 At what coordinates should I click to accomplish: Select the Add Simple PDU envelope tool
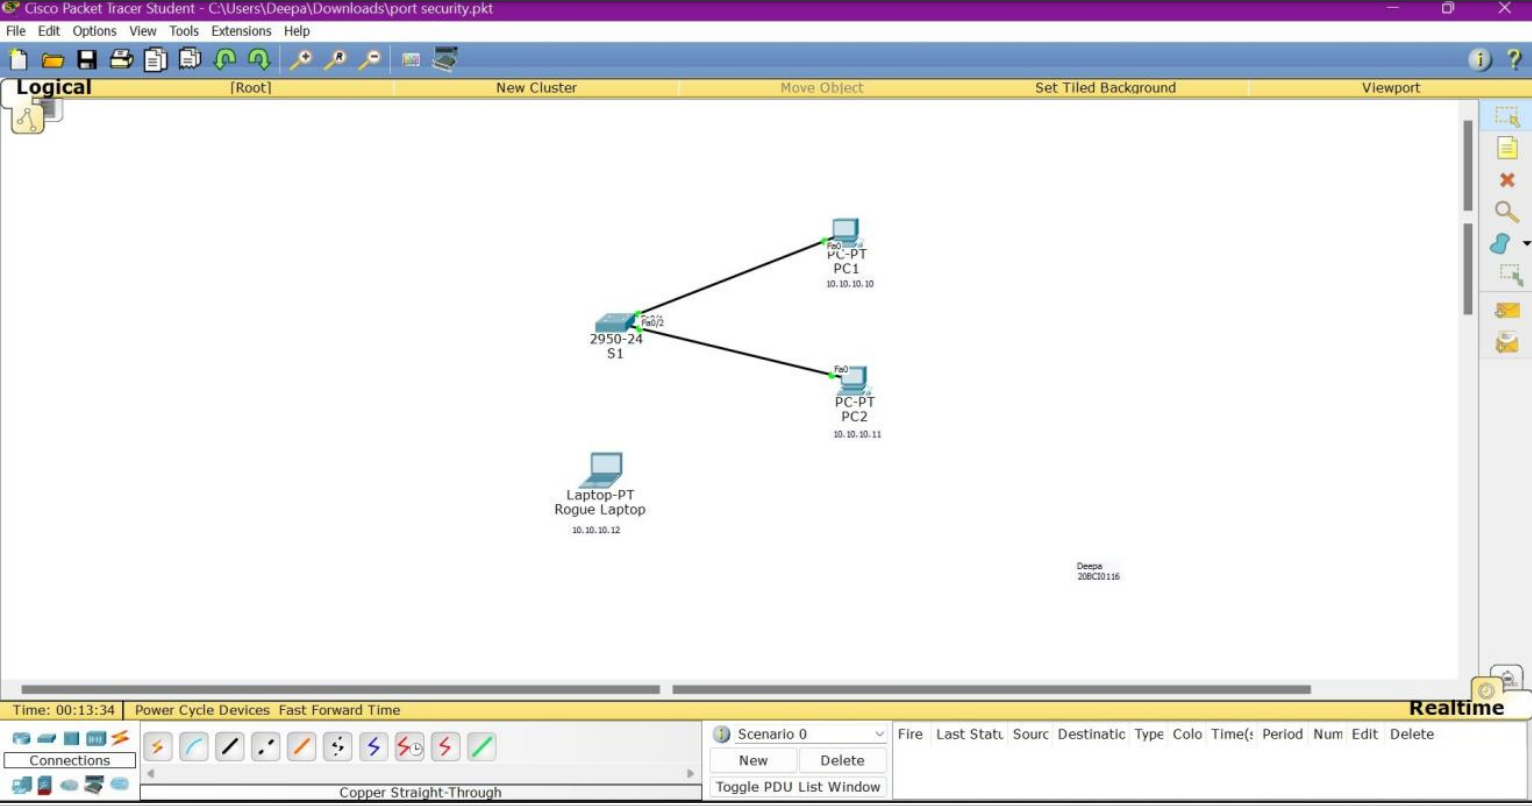click(1508, 311)
